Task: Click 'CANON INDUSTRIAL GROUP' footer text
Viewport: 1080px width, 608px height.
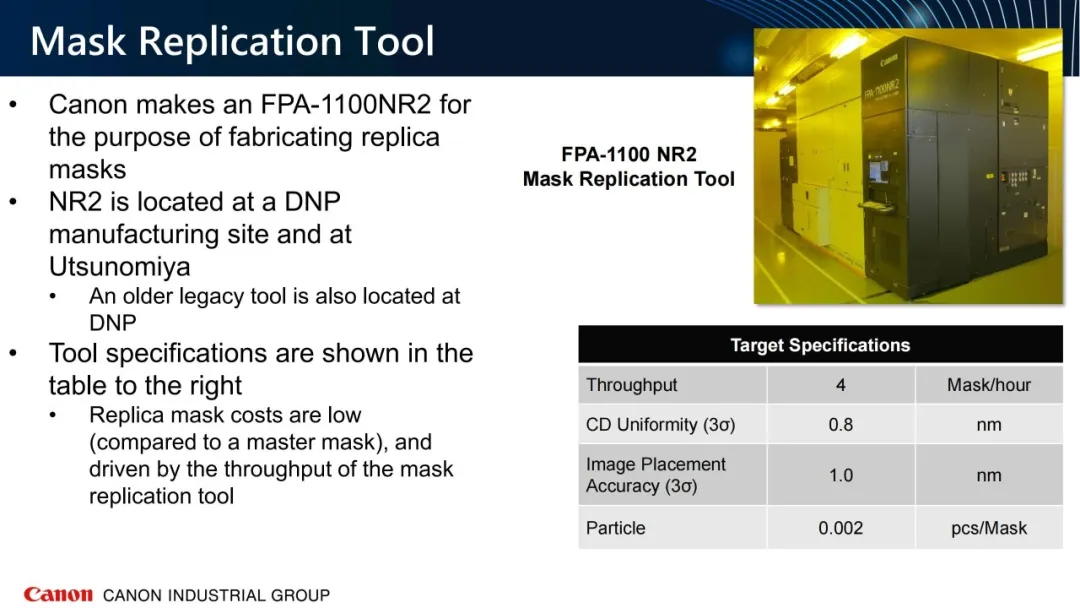Action: pyautogui.click(x=216, y=595)
